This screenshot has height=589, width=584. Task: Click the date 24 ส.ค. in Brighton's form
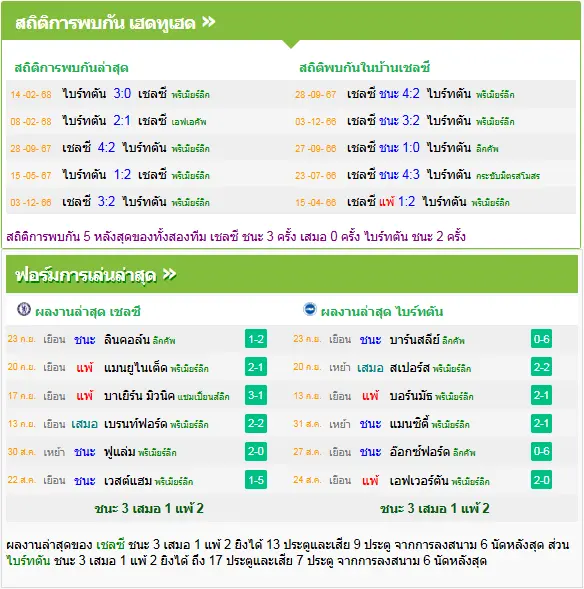tap(307, 480)
